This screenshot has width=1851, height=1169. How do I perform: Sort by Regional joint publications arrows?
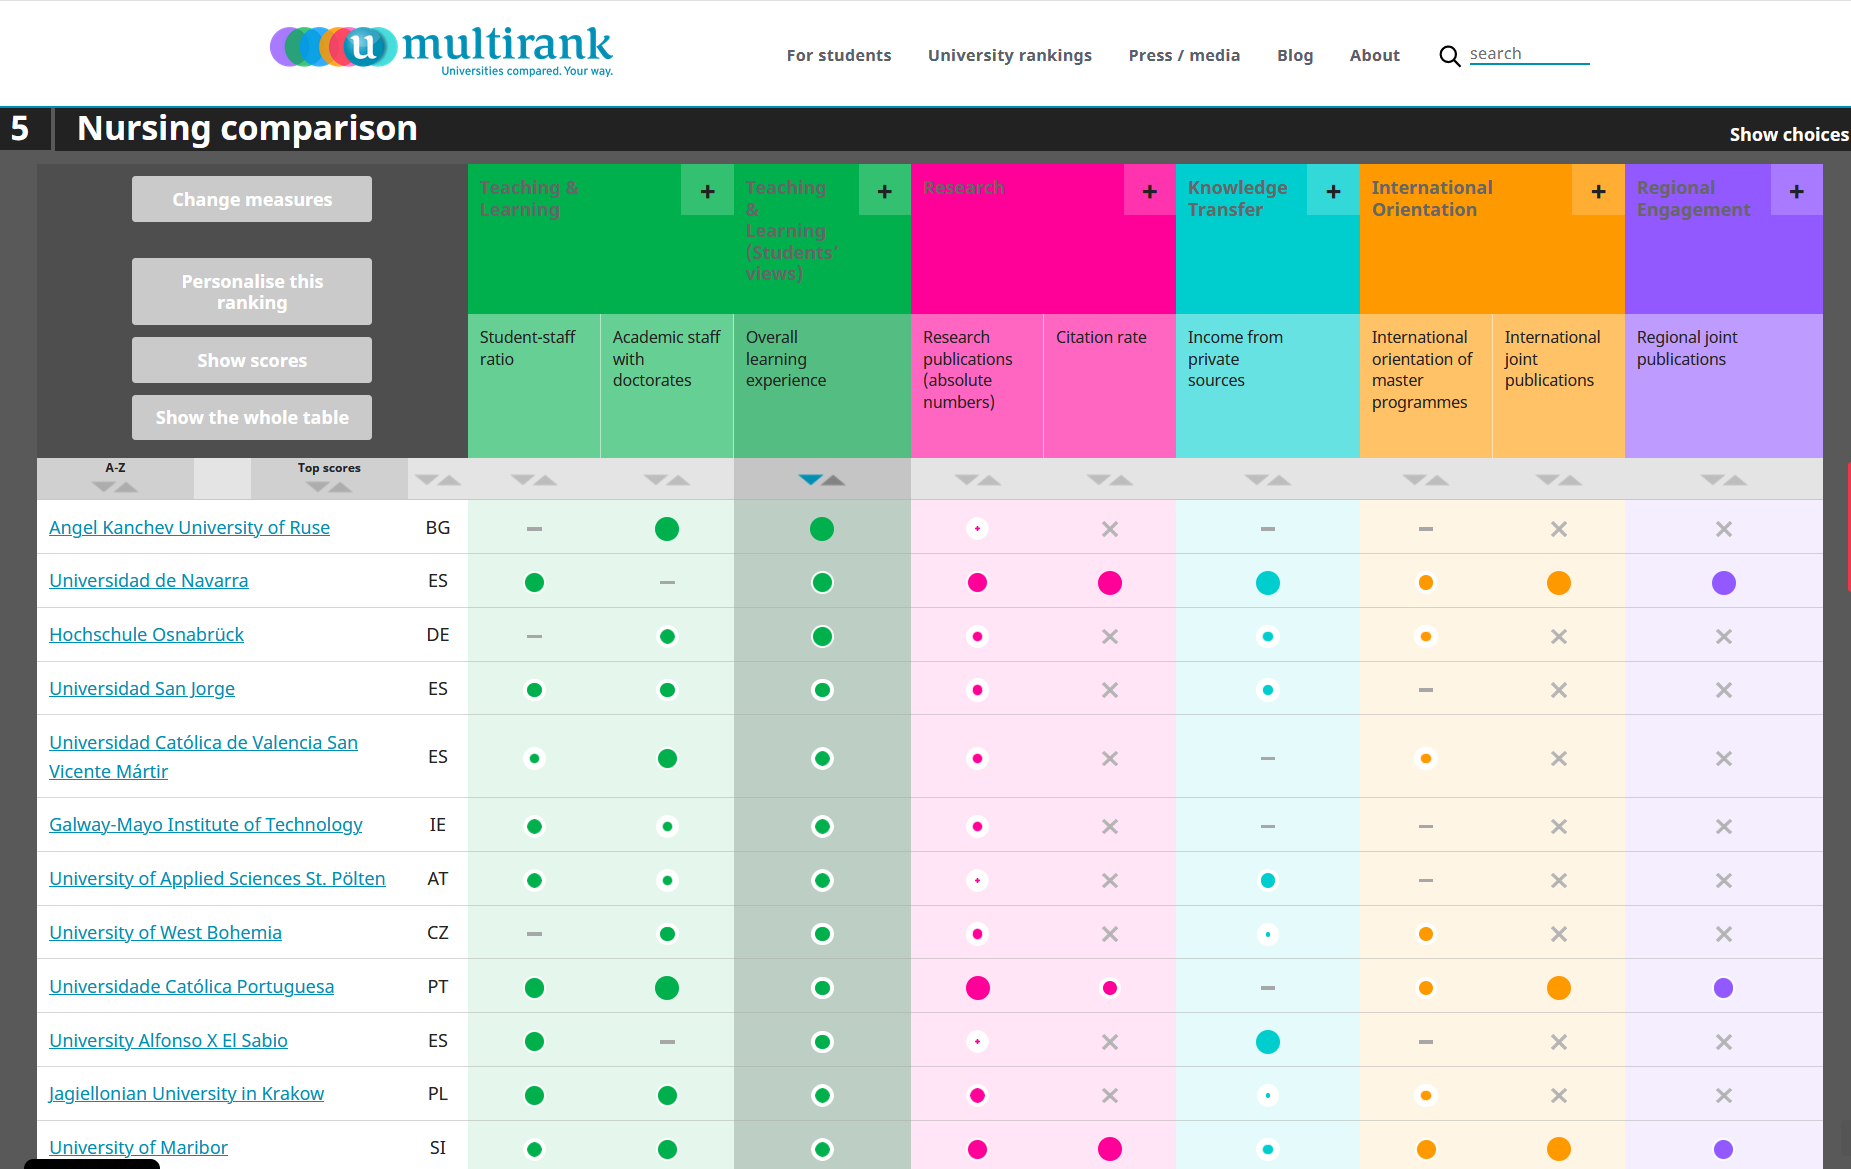point(1723,480)
